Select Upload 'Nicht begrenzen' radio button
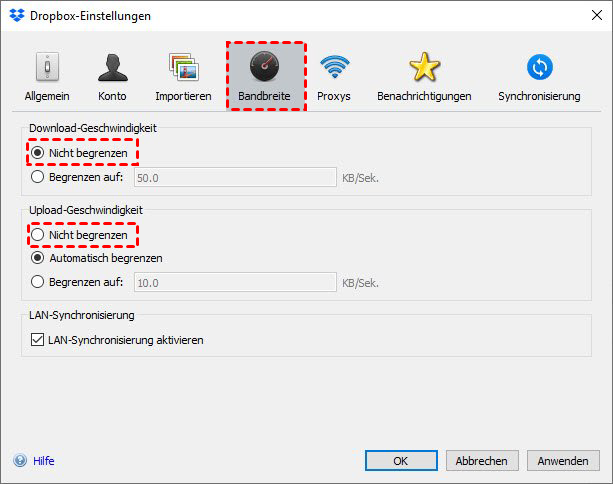The image size is (613, 484). click(38, 235)
